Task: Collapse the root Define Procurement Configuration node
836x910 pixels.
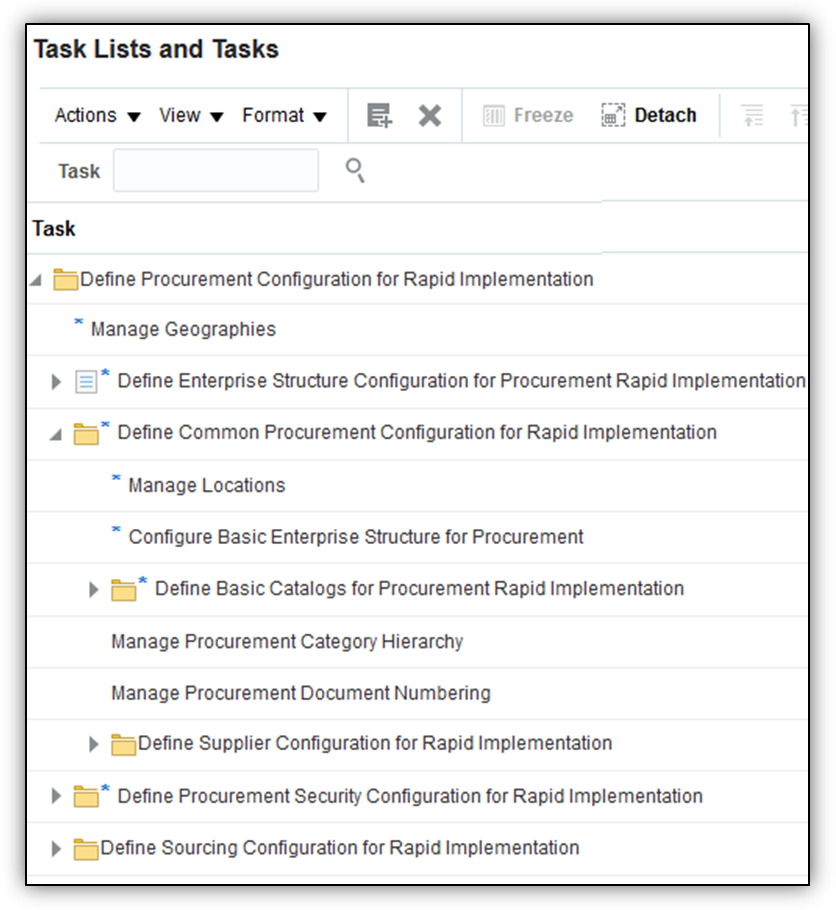Action: pyautogui.click(x=37, y=280)
